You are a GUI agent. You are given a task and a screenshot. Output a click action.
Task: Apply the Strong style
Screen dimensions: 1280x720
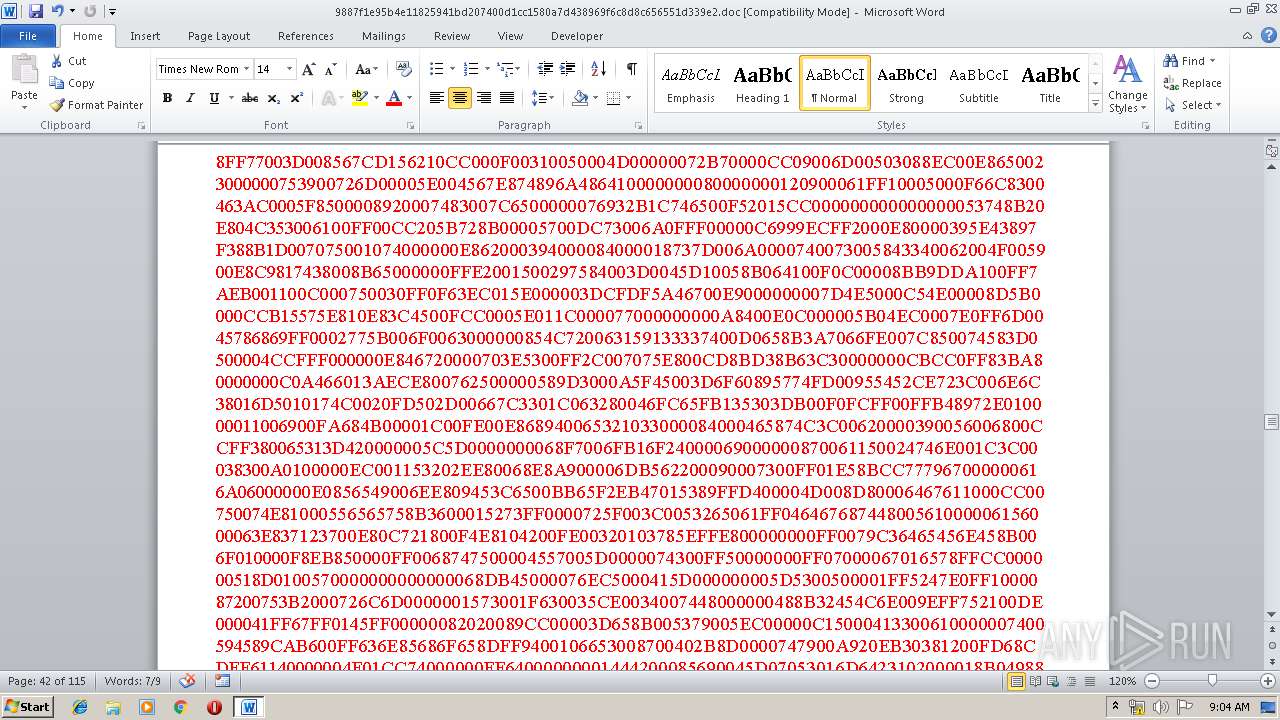[x=907, y=83]
